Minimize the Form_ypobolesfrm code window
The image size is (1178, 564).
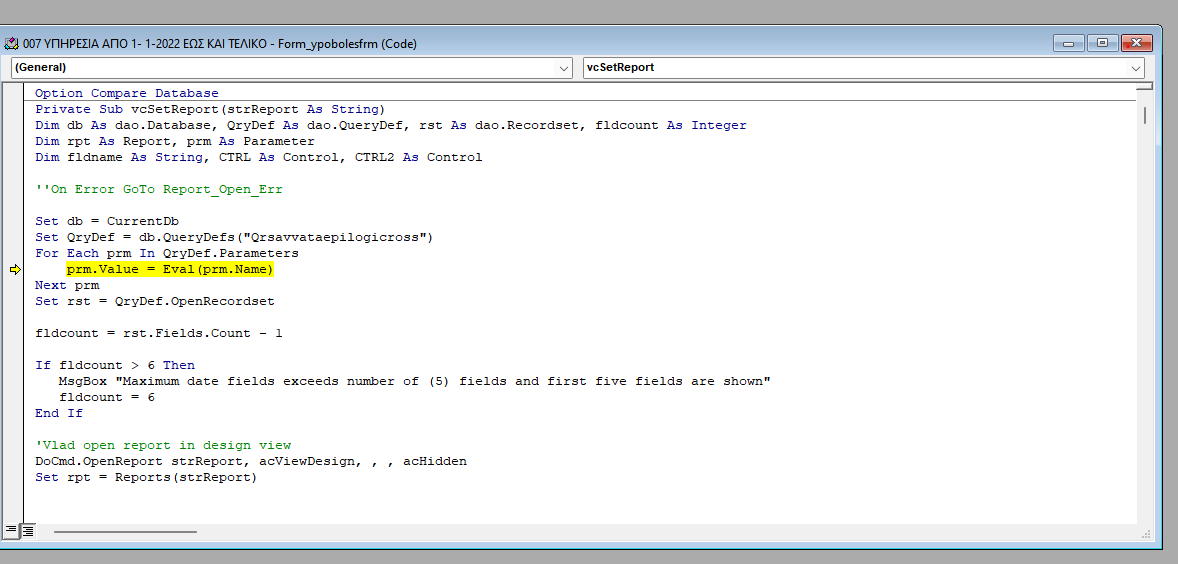pyautogui.click(x=1068, y=44)
